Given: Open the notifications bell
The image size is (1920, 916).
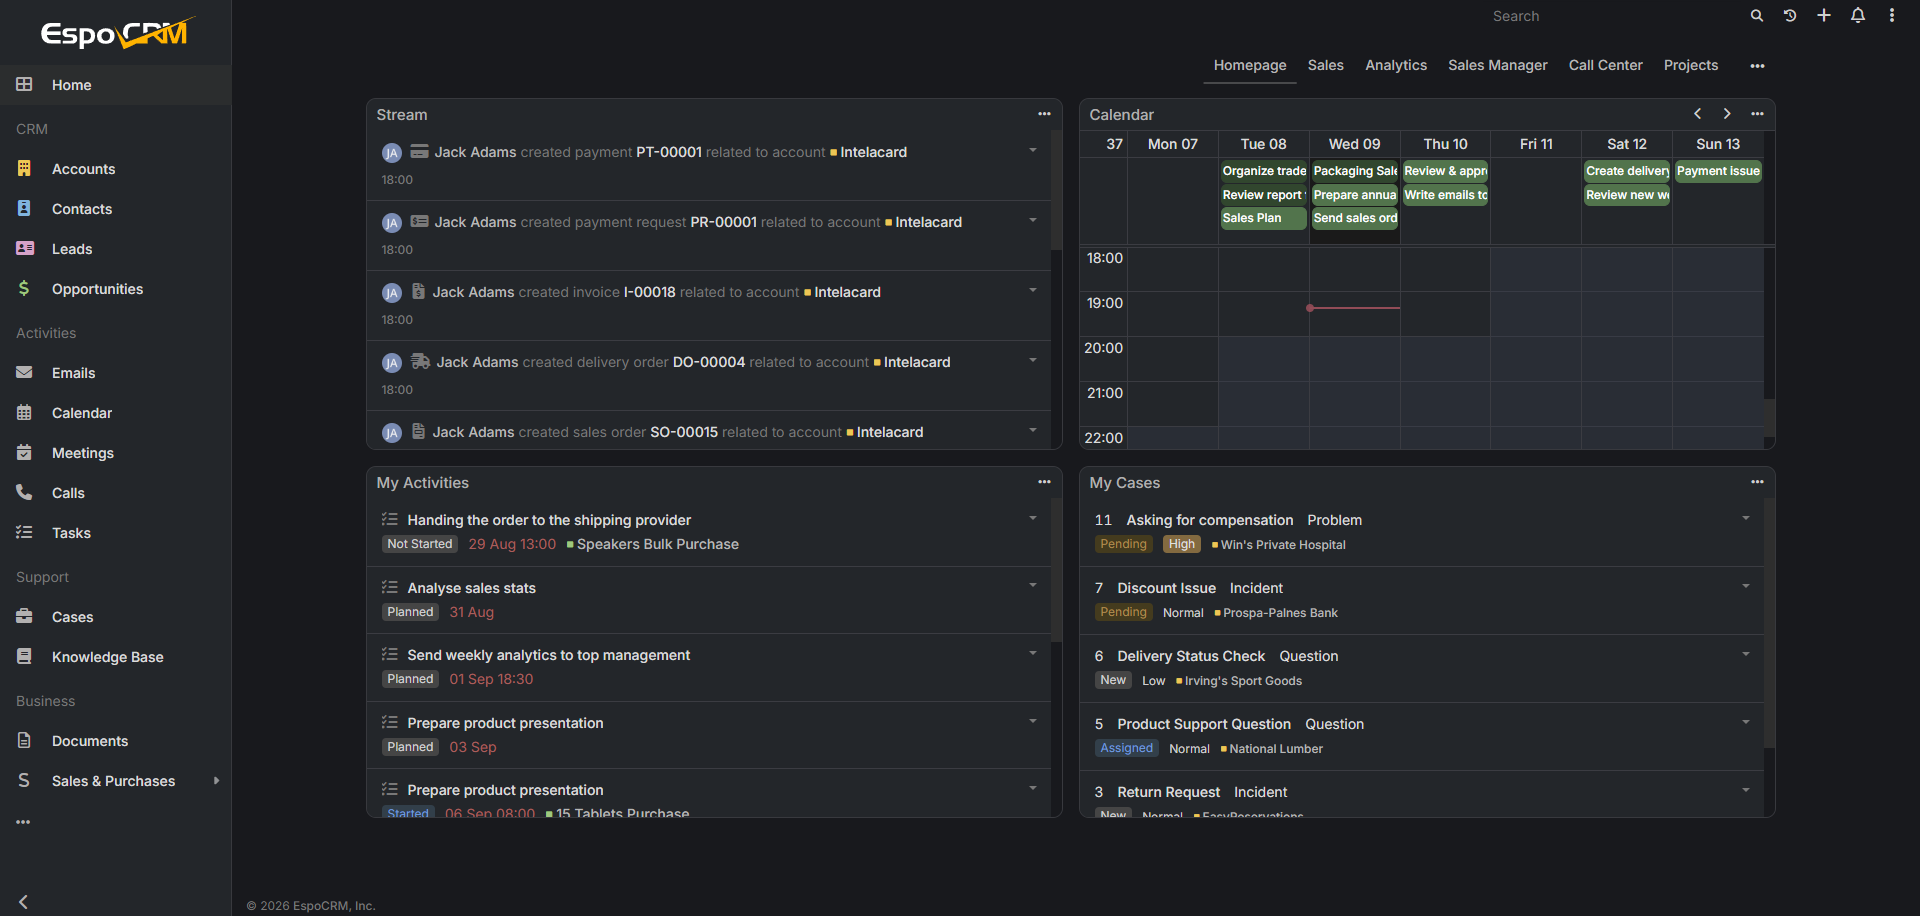Looking at the screenshot, I should (1858, 16).
